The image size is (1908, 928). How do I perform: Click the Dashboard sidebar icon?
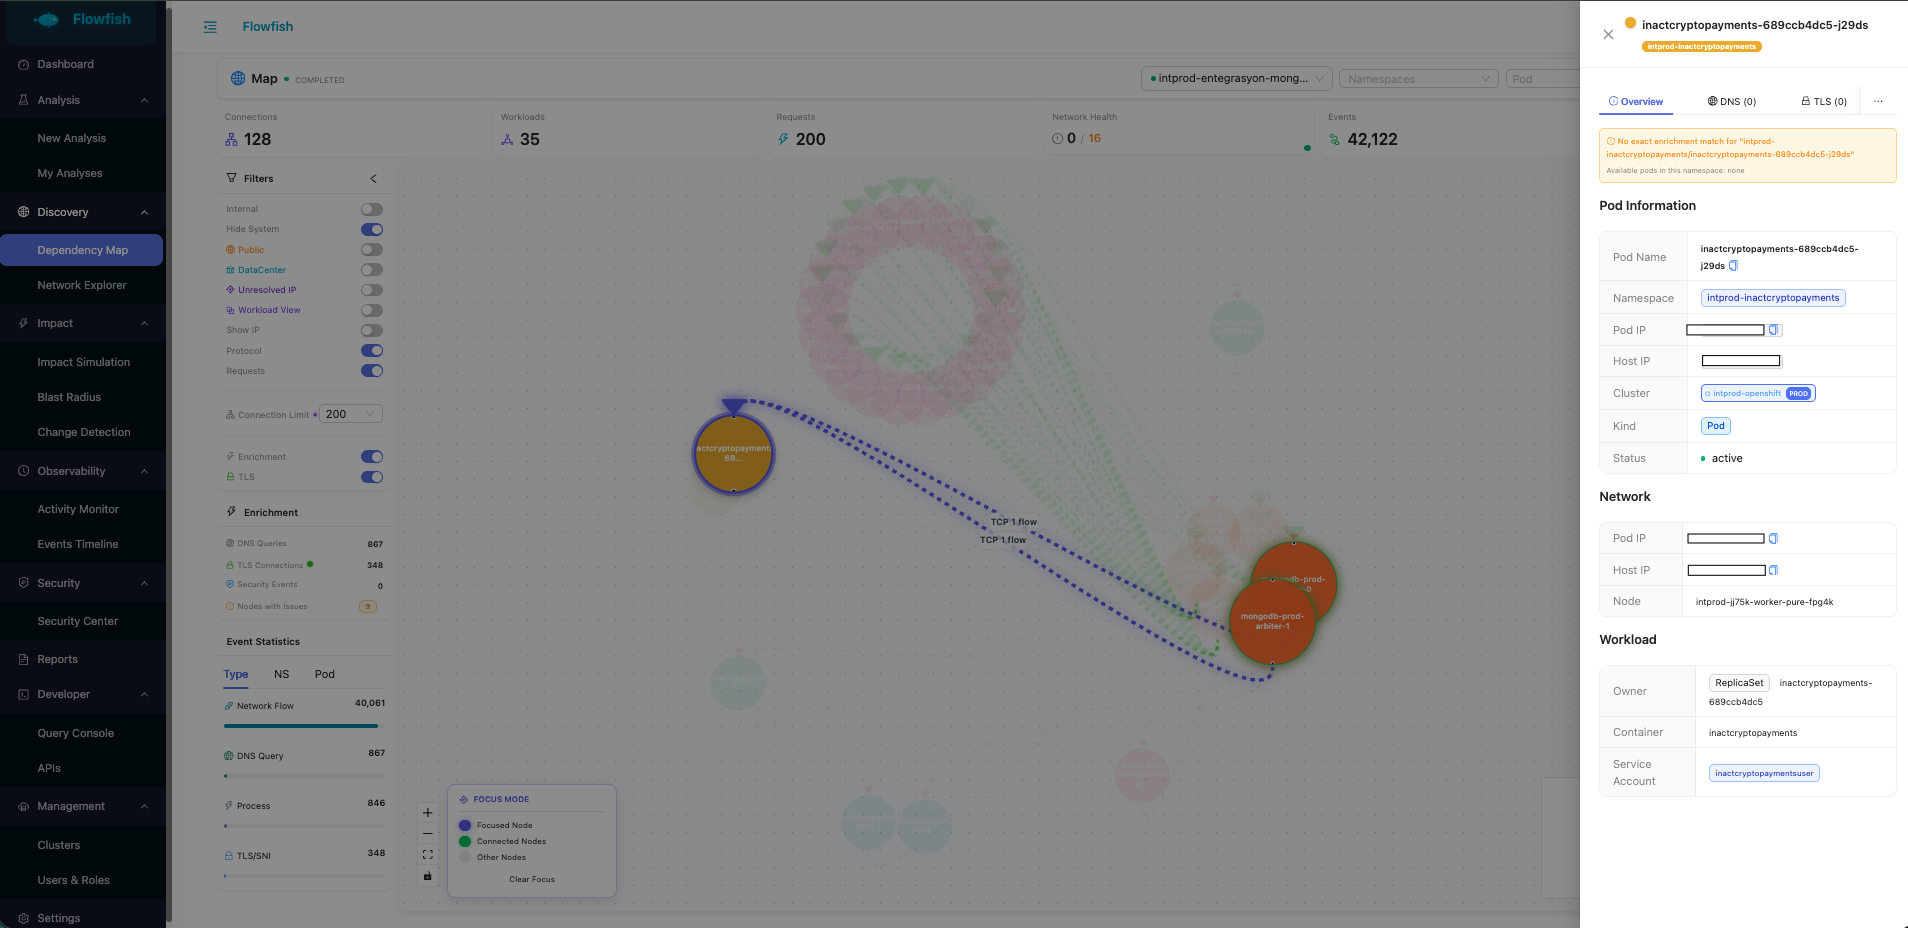pos(24,64)
